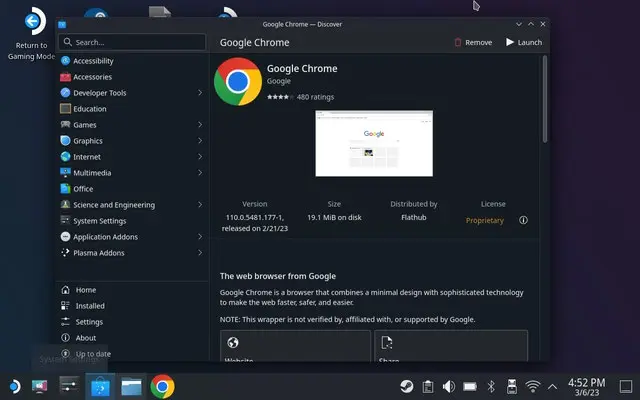Expand the Developer Tools category
The height and width of the screenshot is (400, 640).
click(x=200, y=93)
